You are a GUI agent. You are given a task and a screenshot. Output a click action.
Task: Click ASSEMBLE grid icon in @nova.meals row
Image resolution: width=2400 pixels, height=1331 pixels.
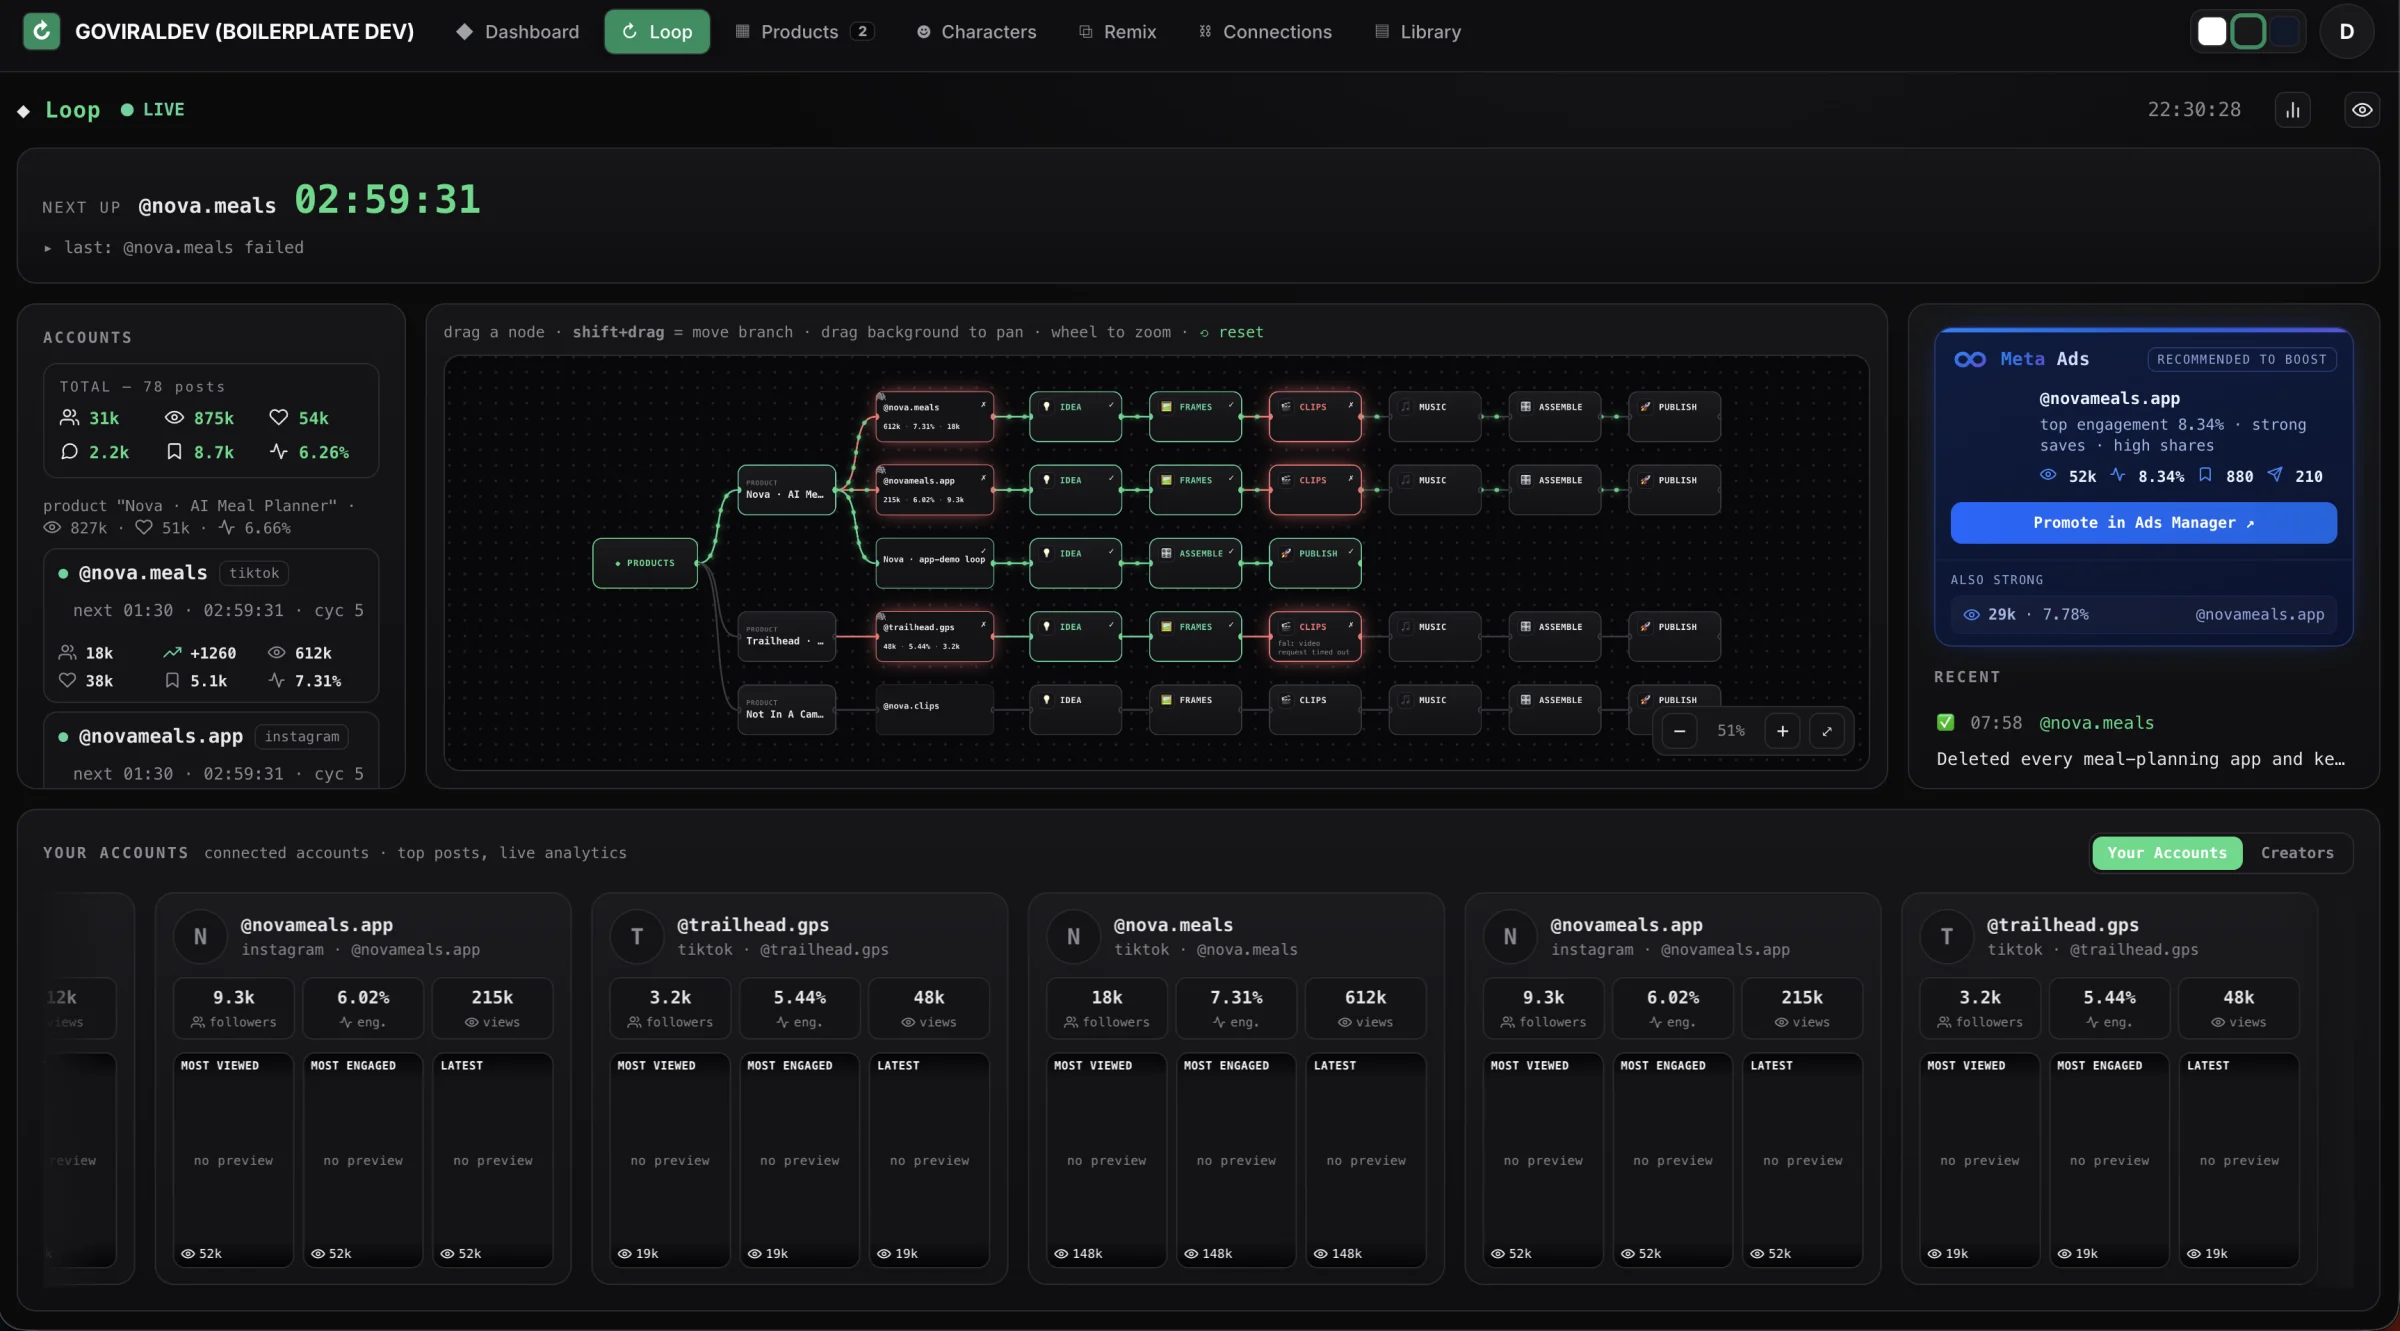[x=1525, y=407]
